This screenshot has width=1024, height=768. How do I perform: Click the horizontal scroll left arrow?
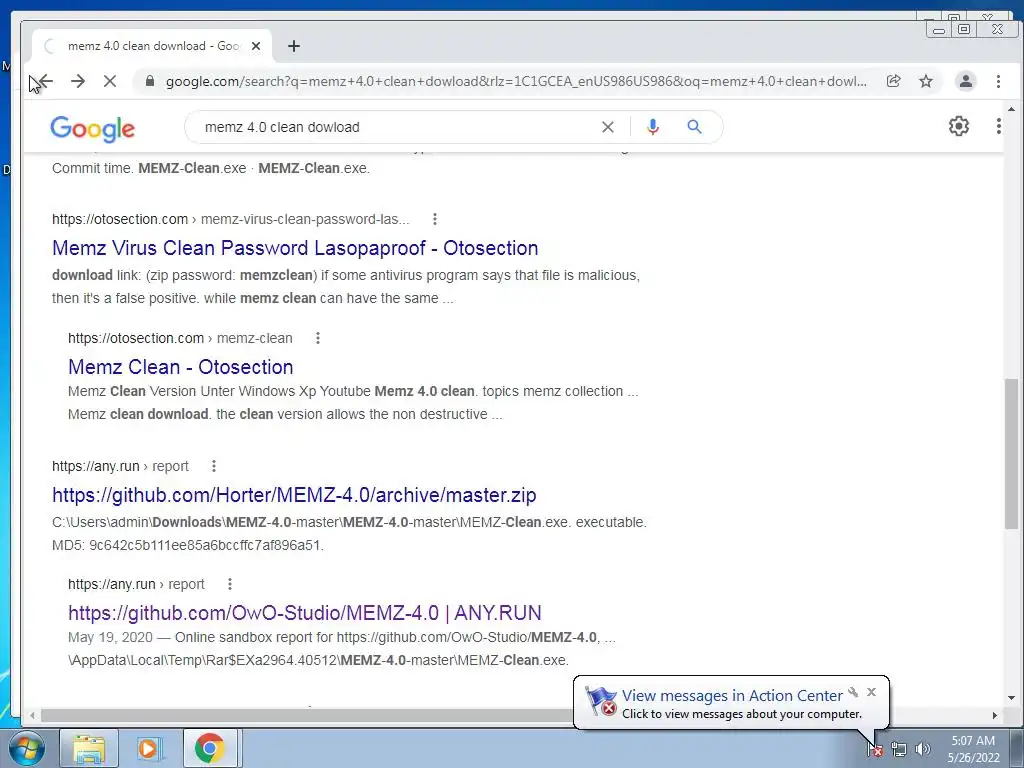(x=32, y=715)
